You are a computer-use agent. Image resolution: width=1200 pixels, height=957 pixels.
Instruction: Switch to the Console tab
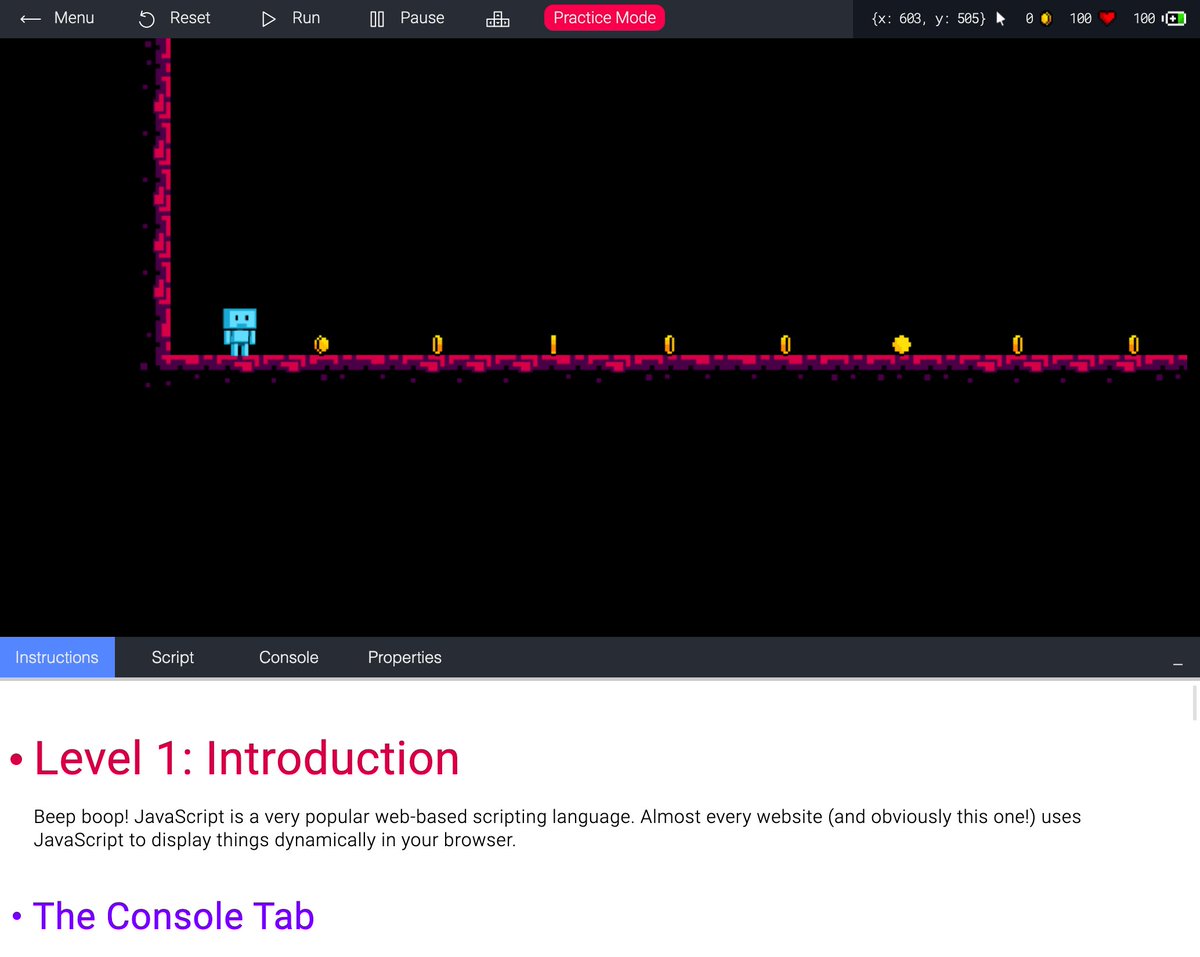(289, 657)
